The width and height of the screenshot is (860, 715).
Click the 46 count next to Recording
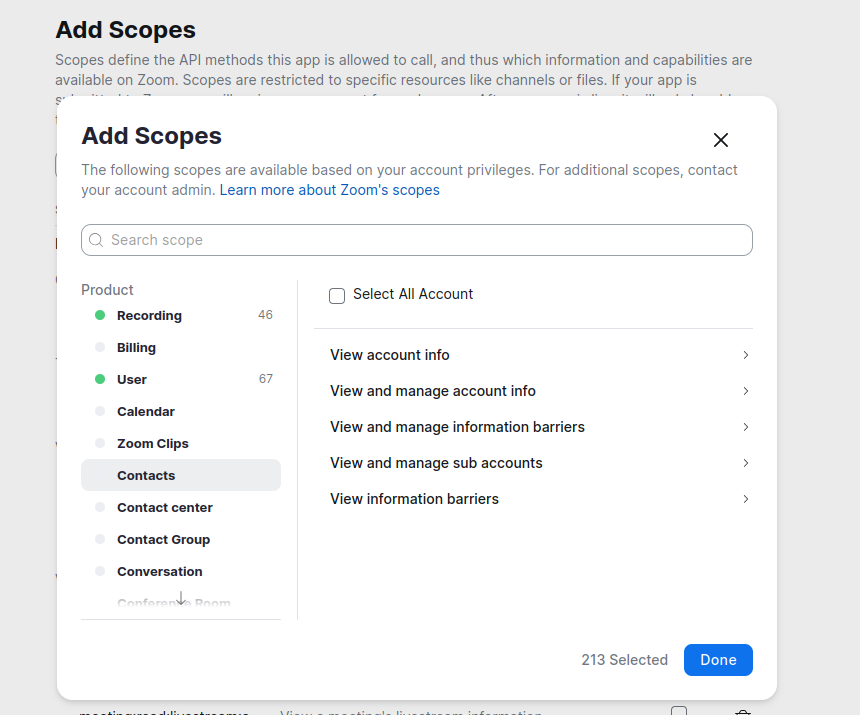click(x=265, y=315)
